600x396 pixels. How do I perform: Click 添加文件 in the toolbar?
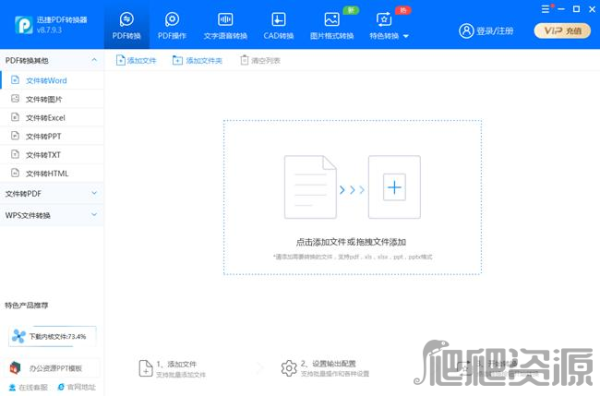click(136, 60)
